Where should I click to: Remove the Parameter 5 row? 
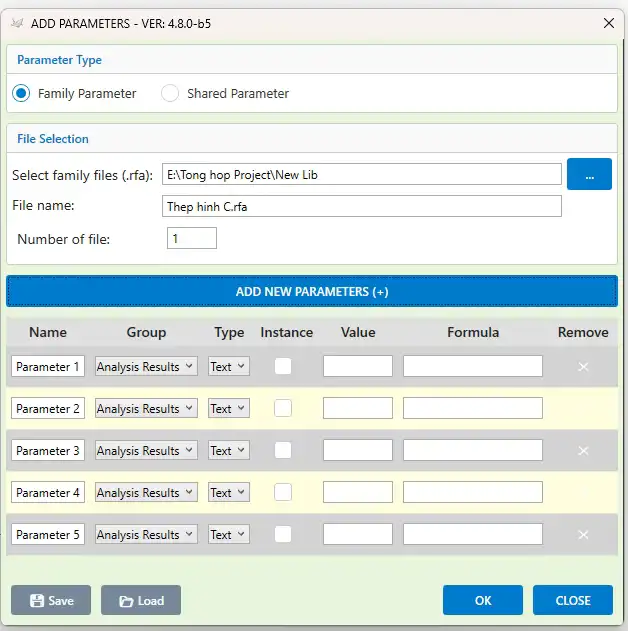coord(583,535)
